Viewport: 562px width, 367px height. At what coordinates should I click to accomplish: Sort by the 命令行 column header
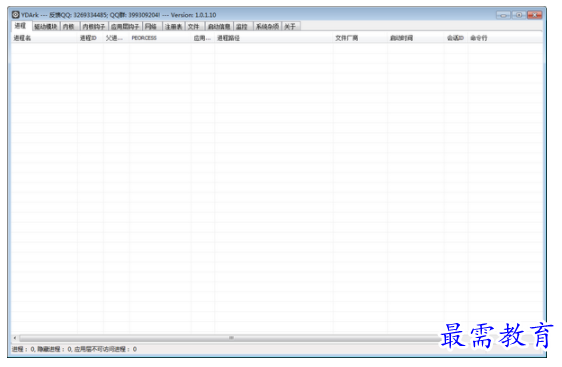[505, 38]
